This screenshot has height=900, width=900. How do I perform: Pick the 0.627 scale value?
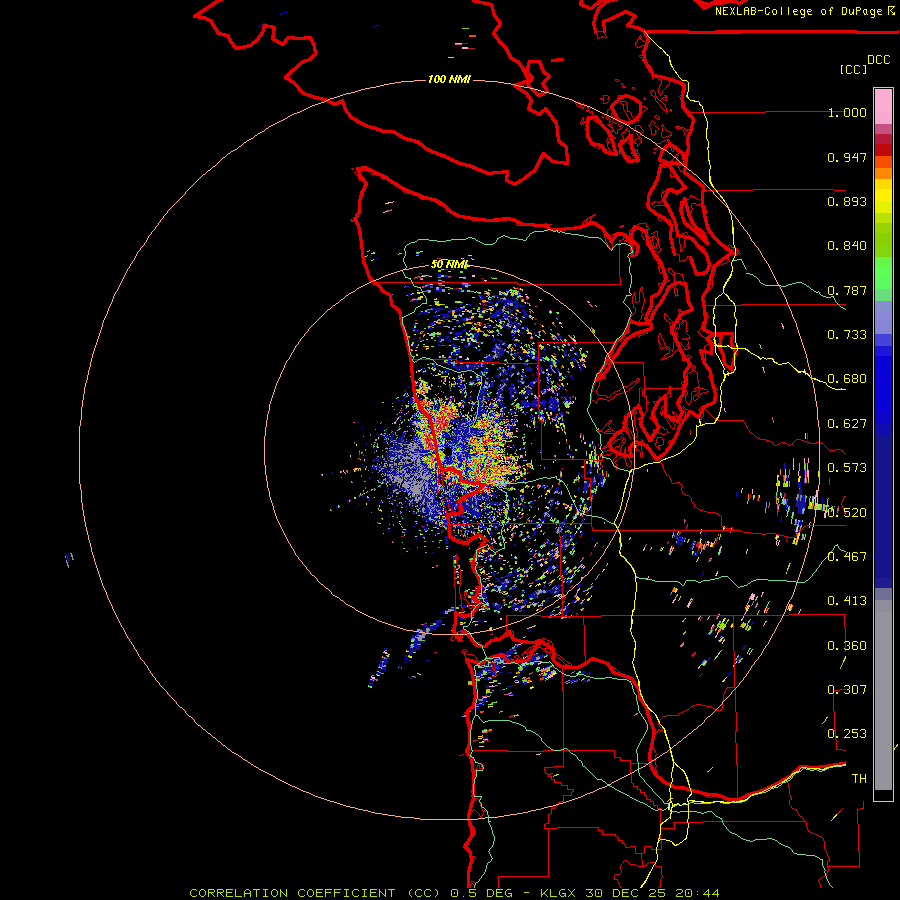click(847, 424)
